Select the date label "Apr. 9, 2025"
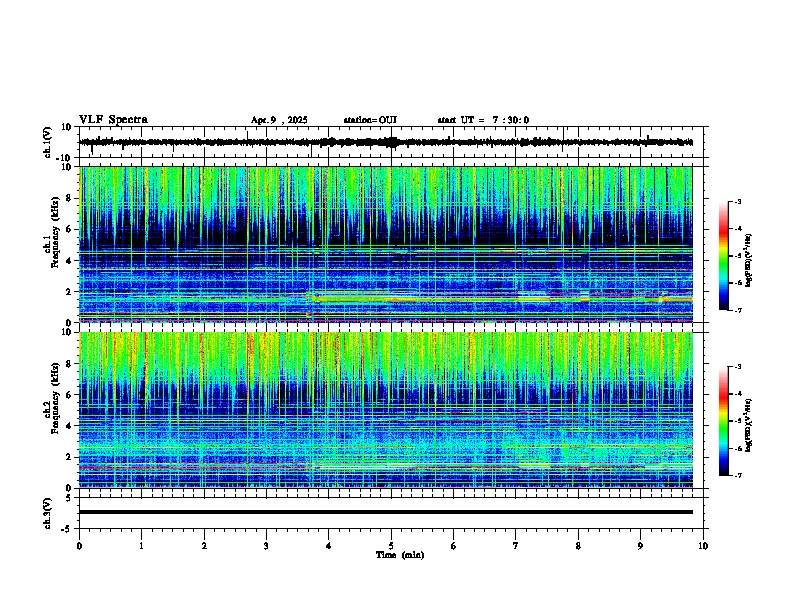The width and height of the screenshot is (792, 612). [x=279, y=120]
